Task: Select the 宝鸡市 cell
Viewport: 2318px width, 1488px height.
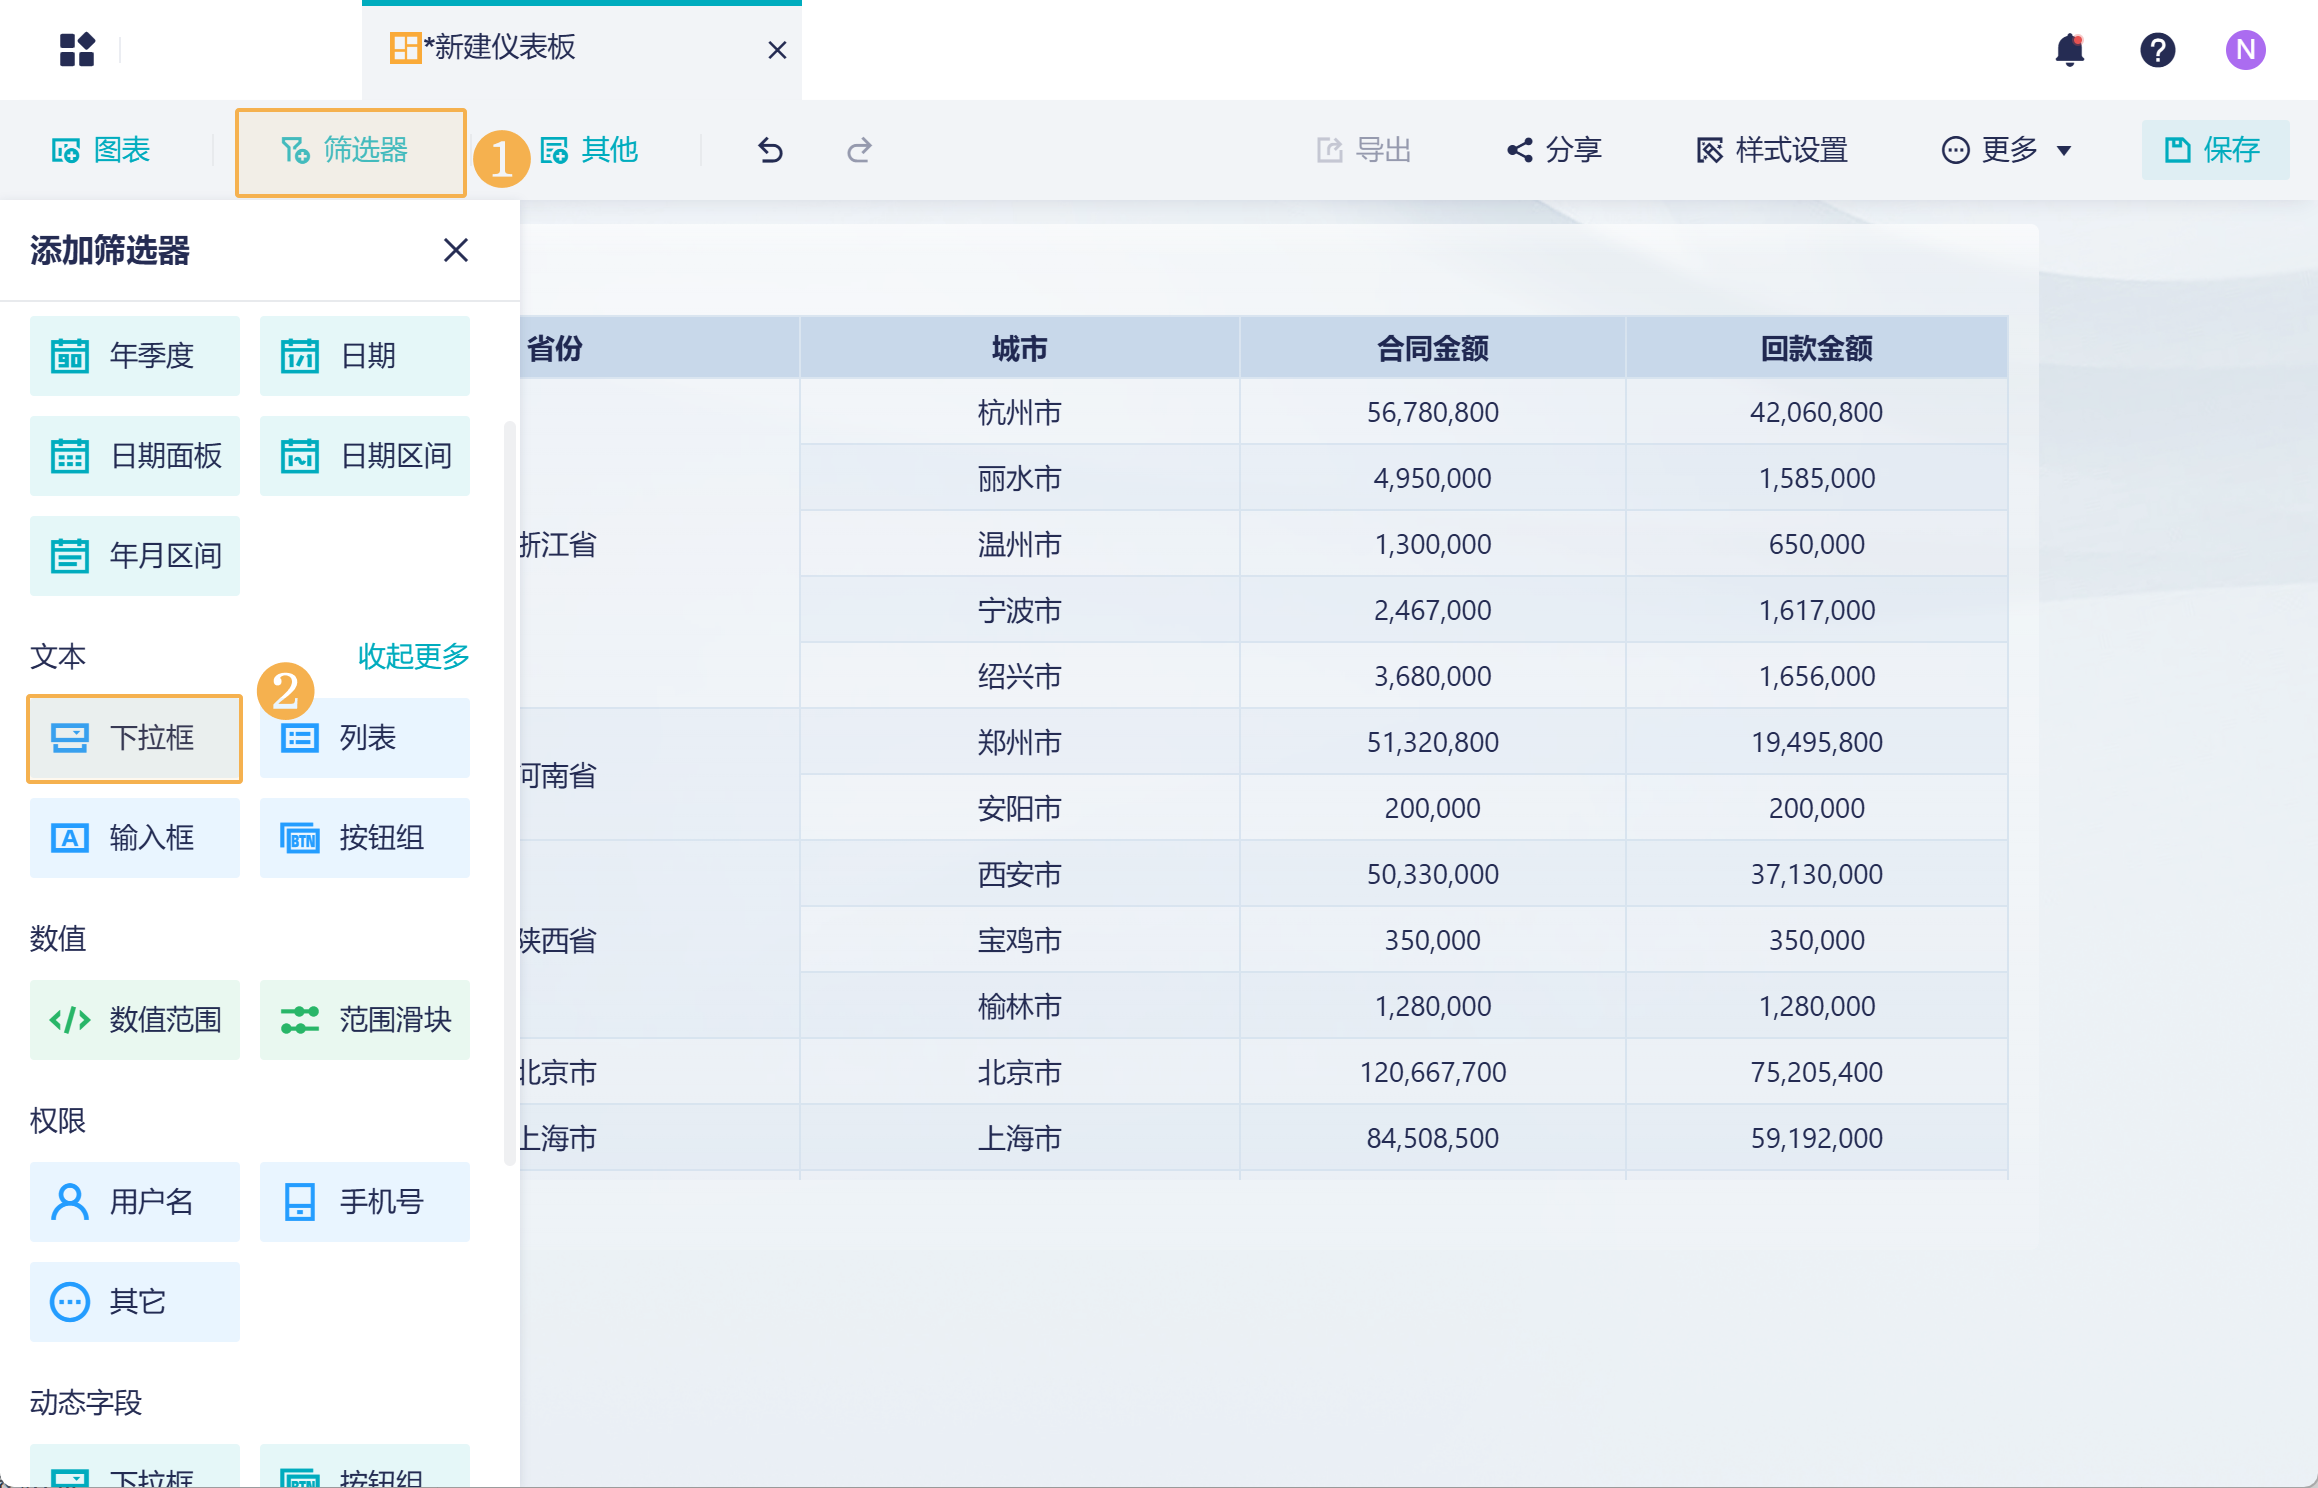Action: point(1019,940)
